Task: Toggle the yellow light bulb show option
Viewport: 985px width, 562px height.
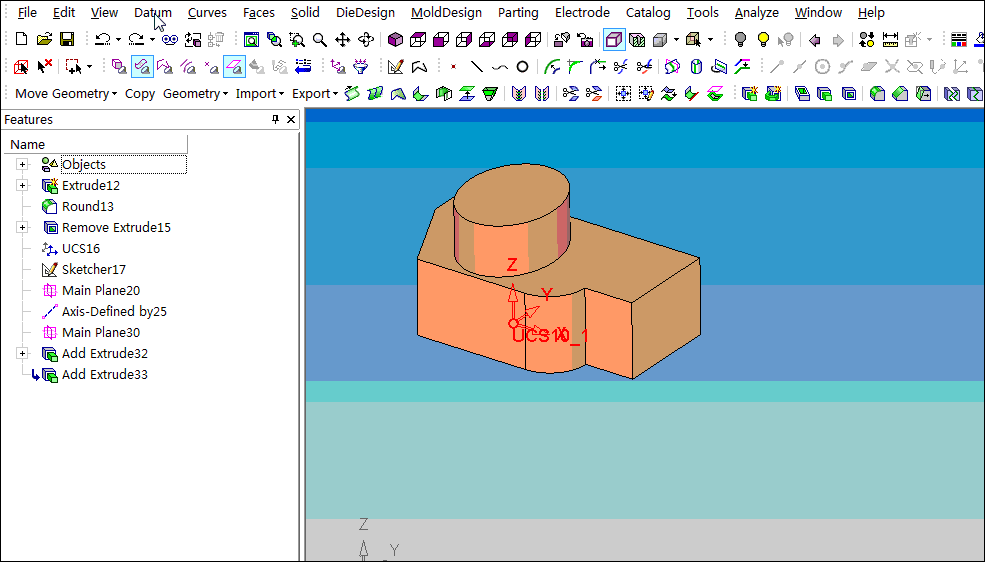Action: [764, 40]
